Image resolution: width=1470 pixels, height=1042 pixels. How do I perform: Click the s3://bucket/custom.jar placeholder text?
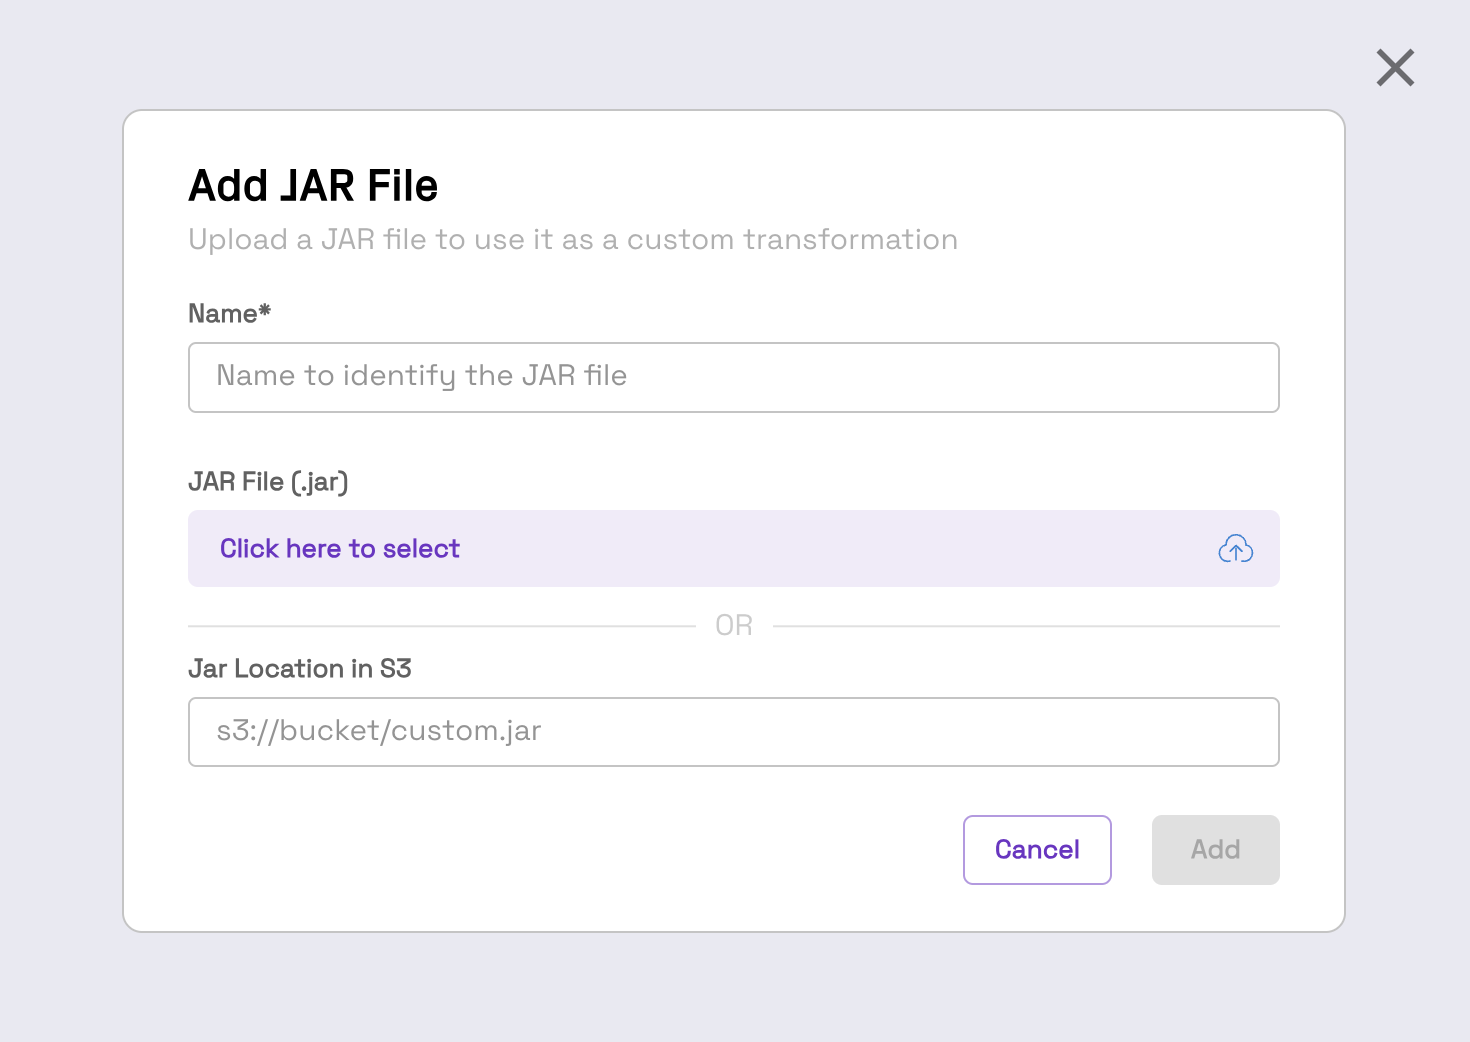pos(379,731)
